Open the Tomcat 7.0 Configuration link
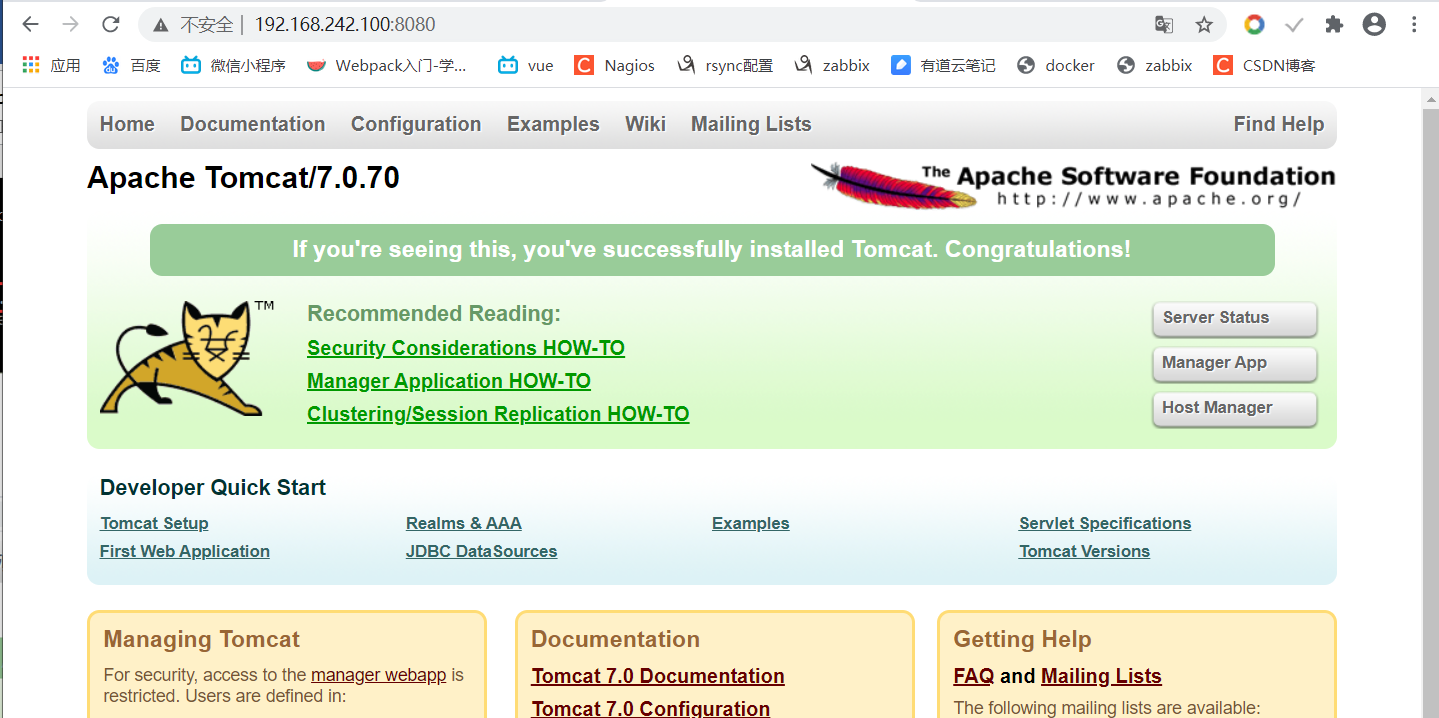 coord(651,708)
